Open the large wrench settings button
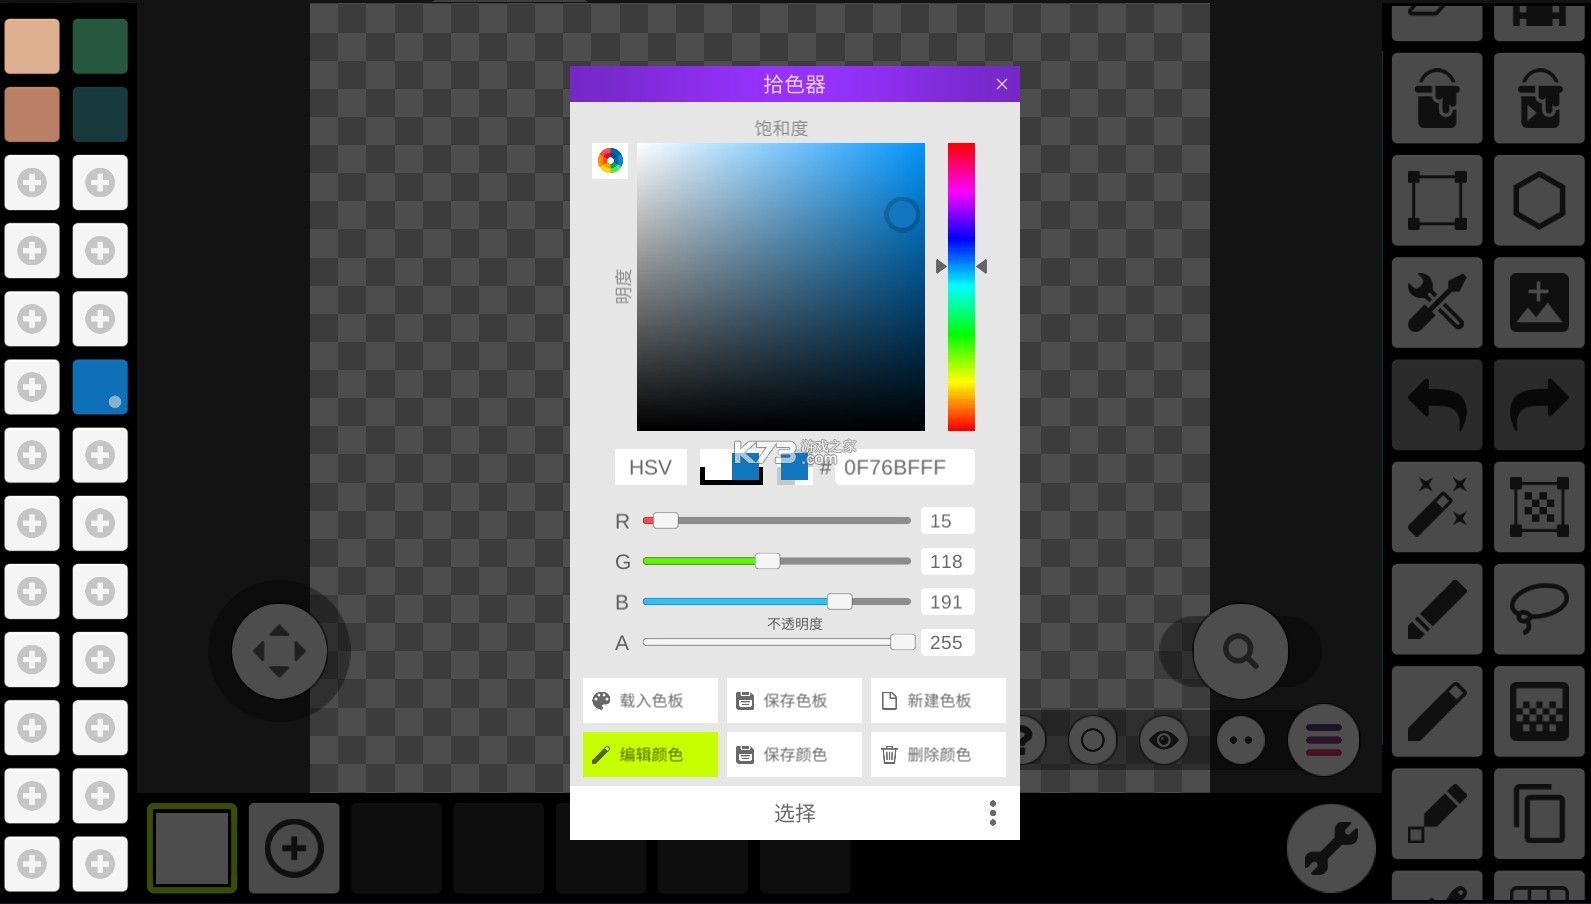 click(x=1331, y=848)
